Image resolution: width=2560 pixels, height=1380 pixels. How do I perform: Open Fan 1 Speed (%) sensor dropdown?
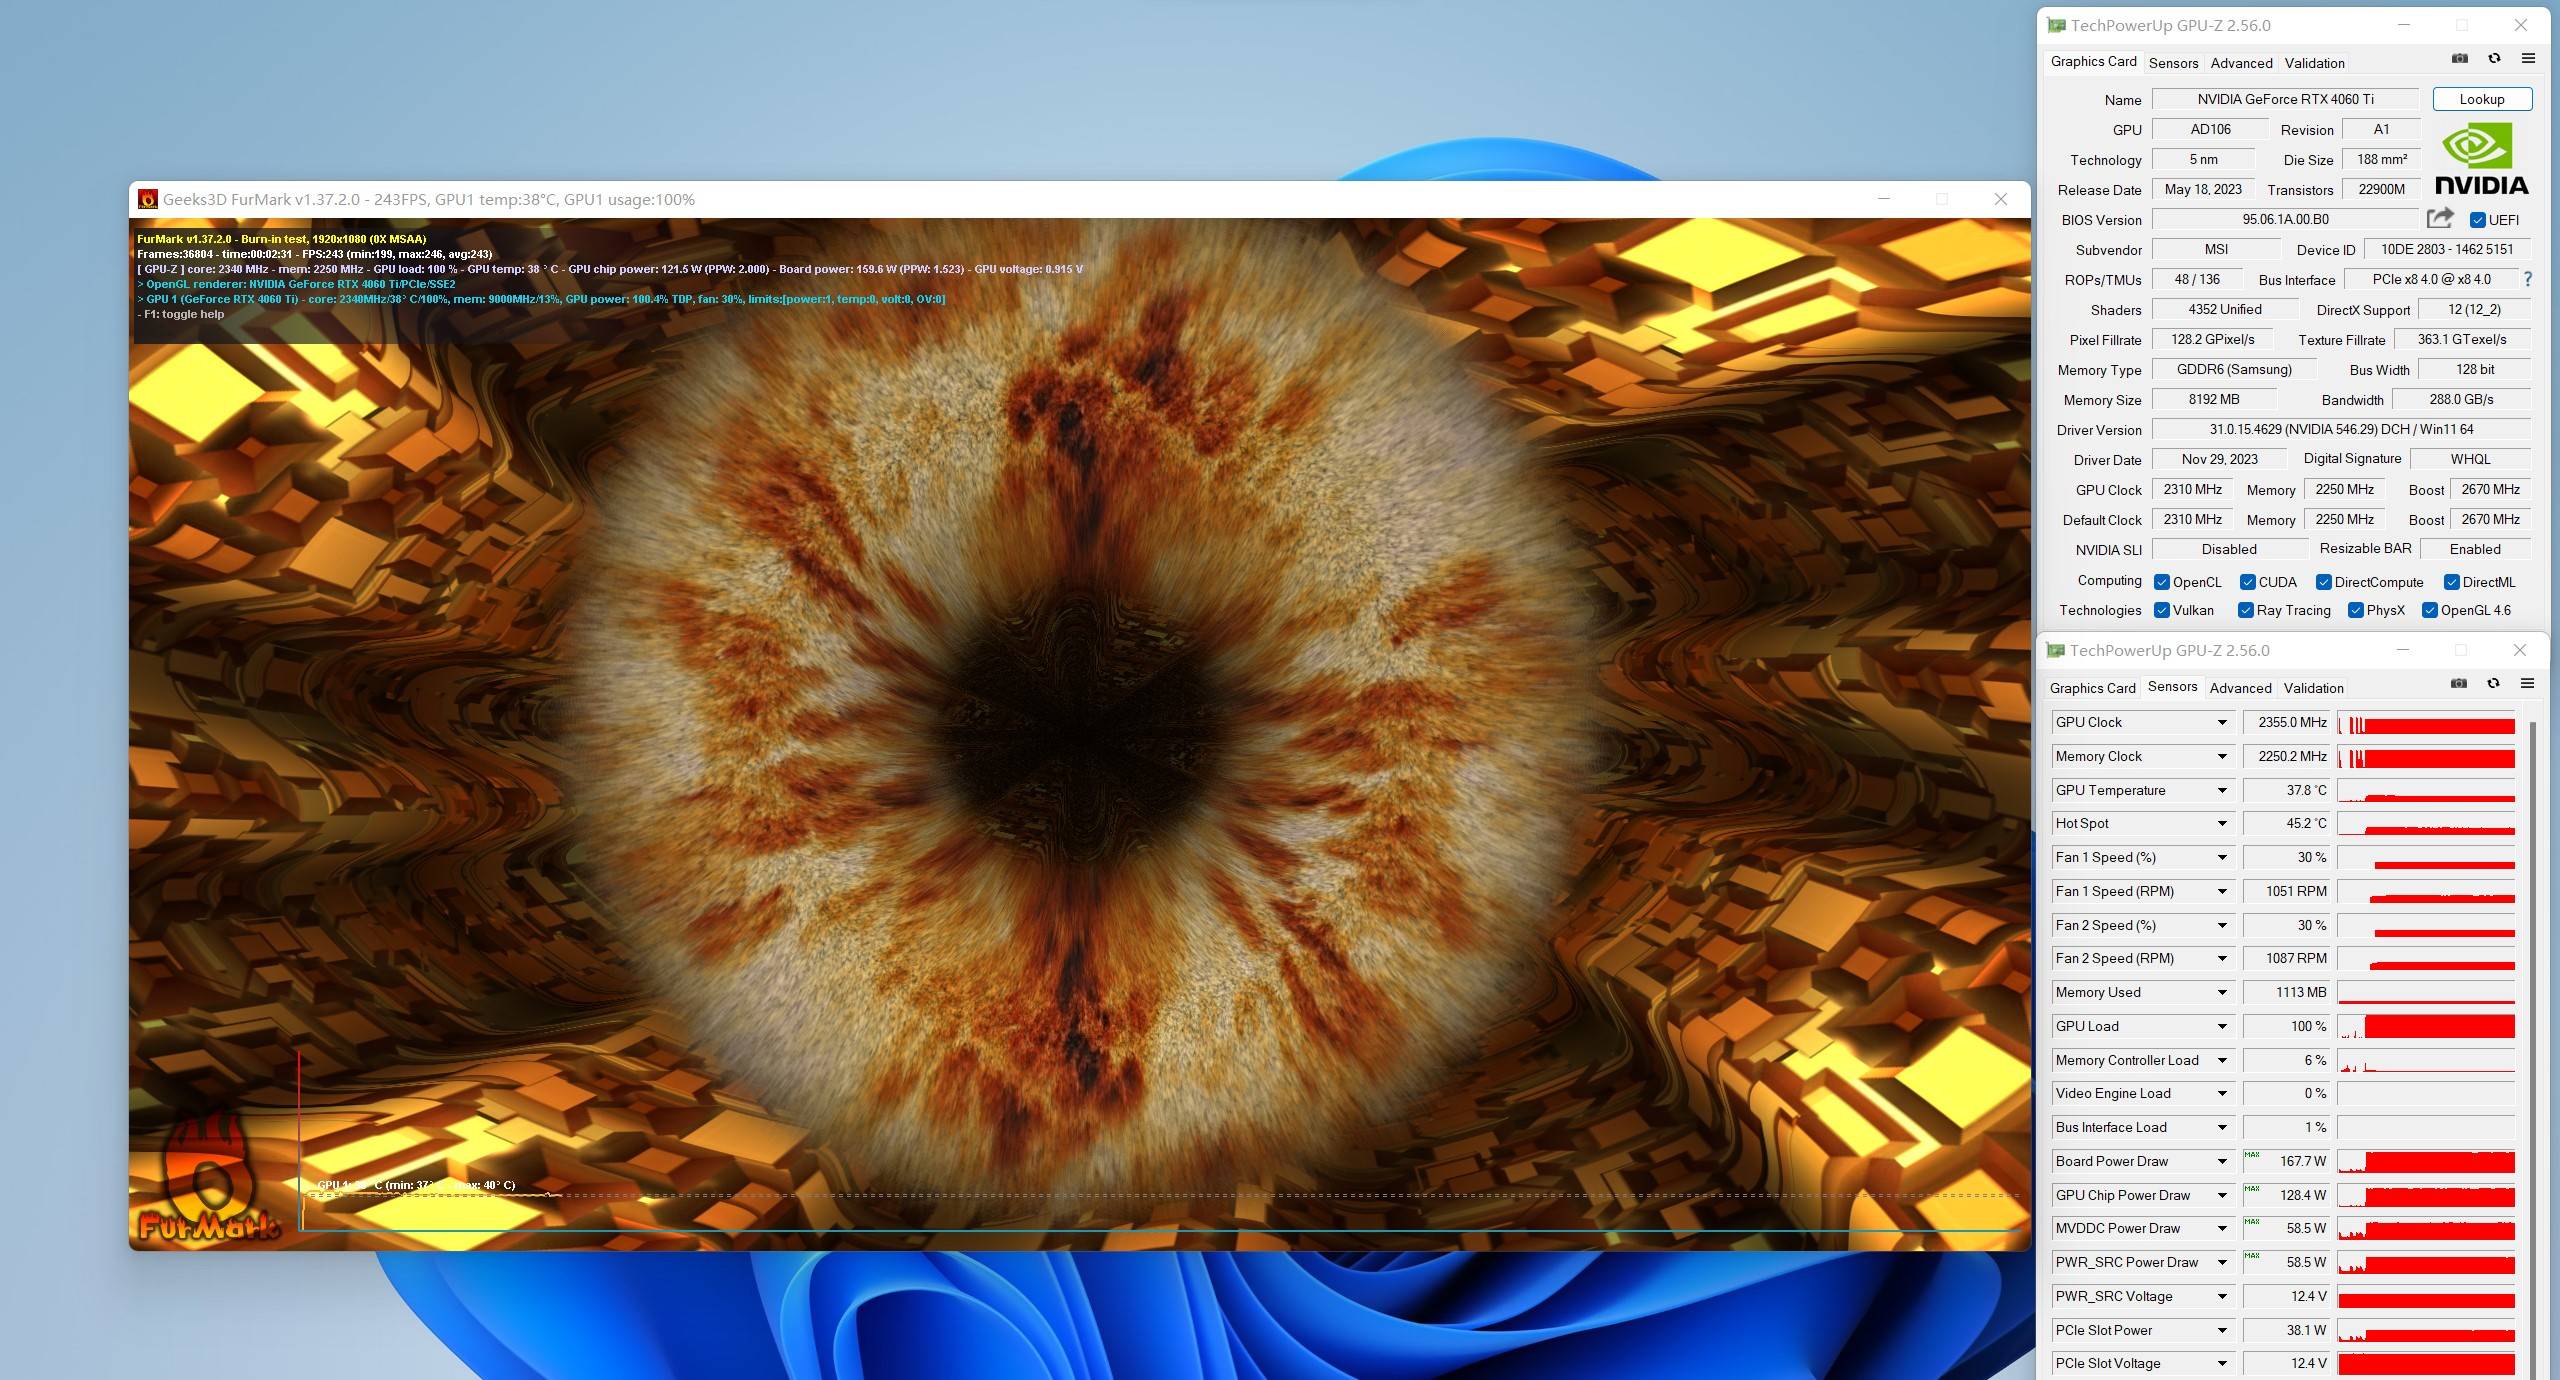pos(2222,857)
